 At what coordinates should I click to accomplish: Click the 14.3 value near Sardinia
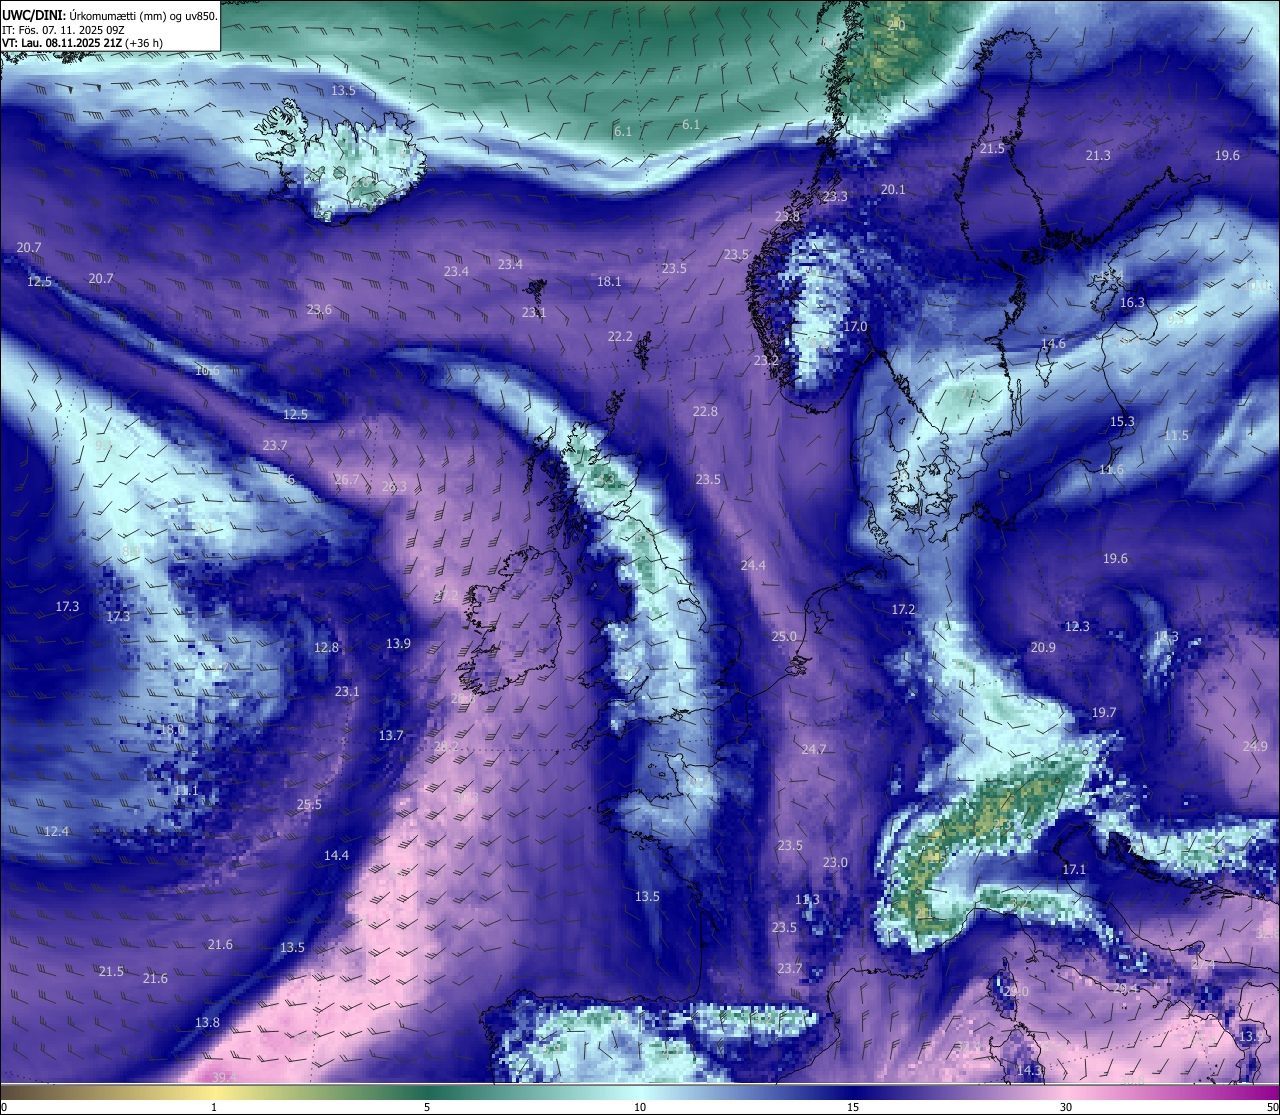1029,1071
